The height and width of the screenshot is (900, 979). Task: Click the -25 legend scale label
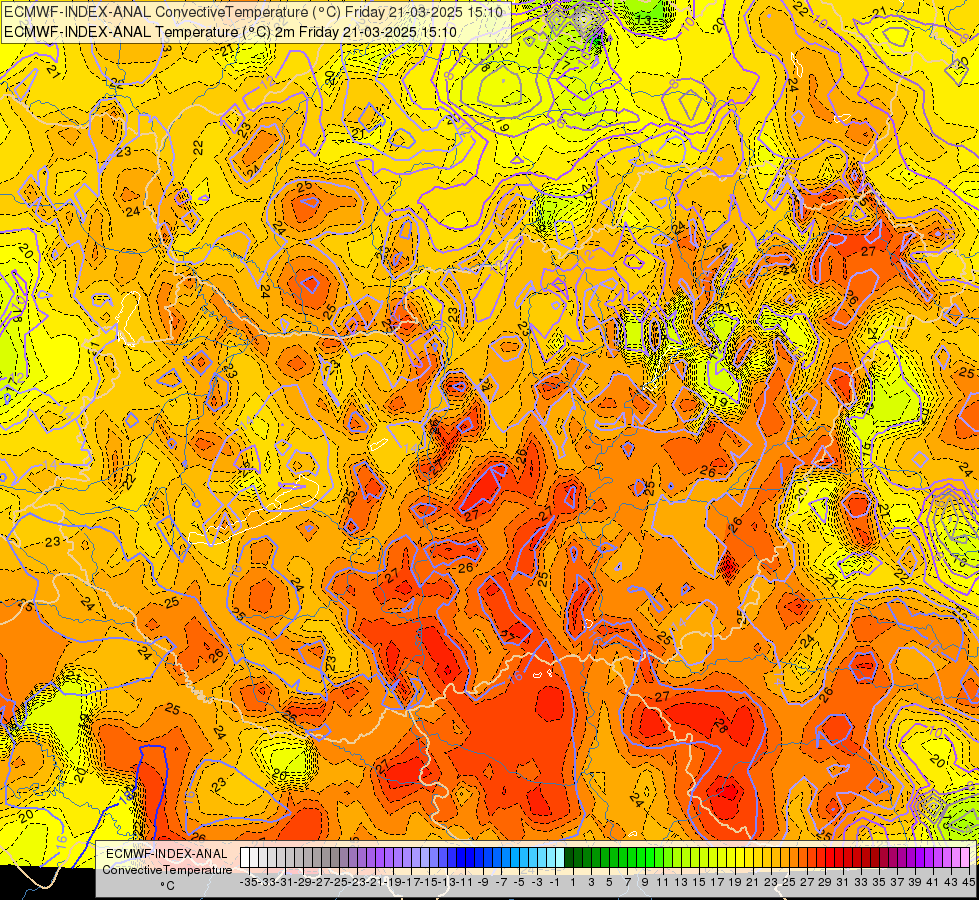coord(338,883)
